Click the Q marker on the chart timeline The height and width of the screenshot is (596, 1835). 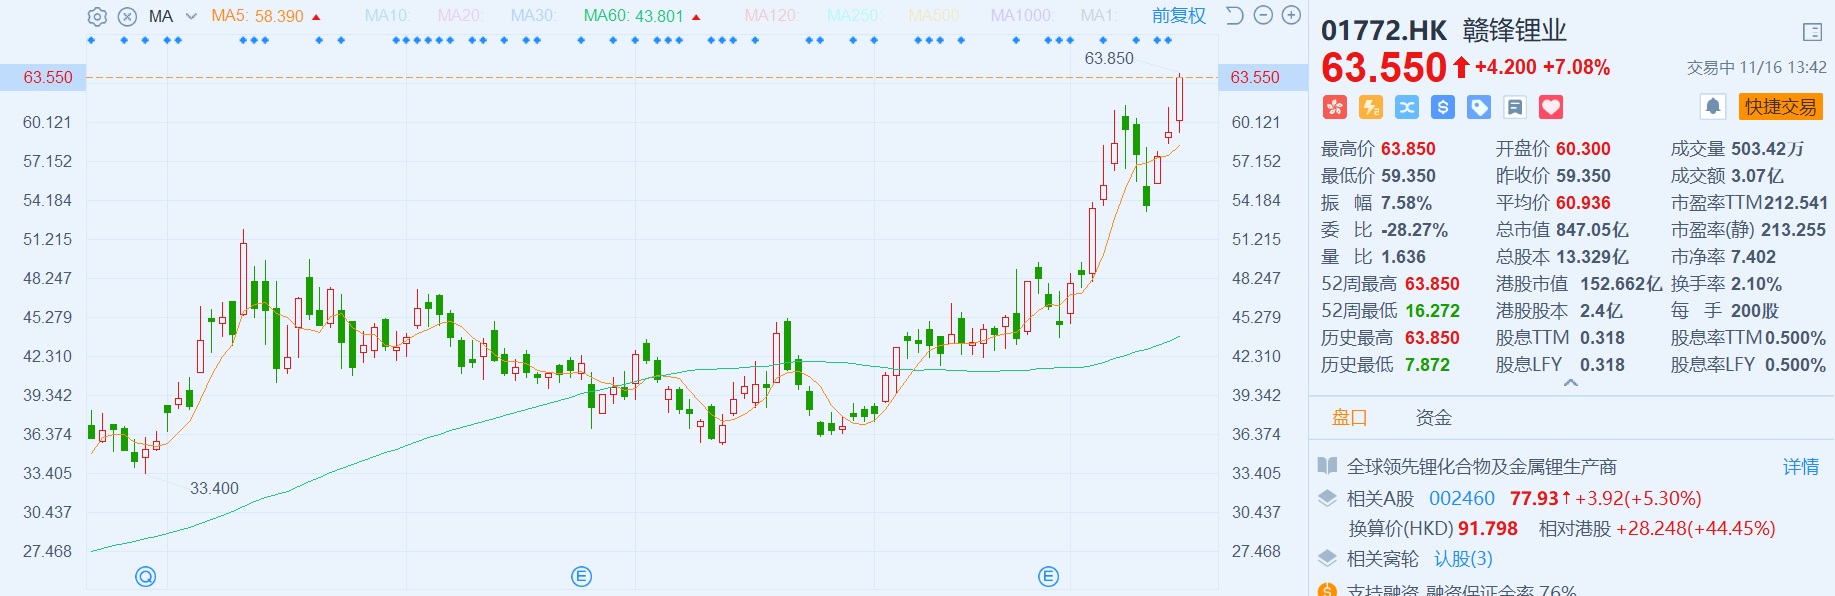point(146,576)
